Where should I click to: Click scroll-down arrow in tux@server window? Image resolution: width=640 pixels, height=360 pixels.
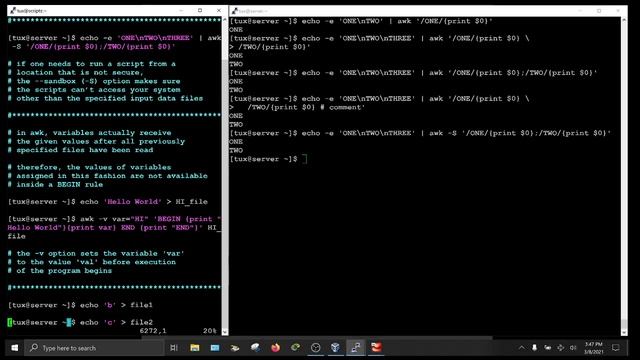(624, 332)
